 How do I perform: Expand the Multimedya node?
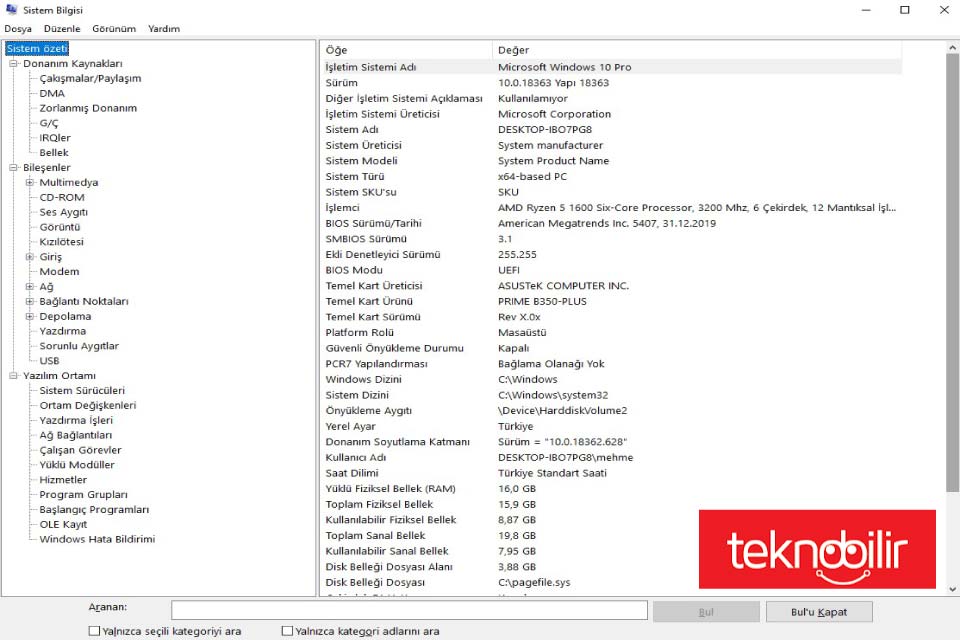[29, 183]
